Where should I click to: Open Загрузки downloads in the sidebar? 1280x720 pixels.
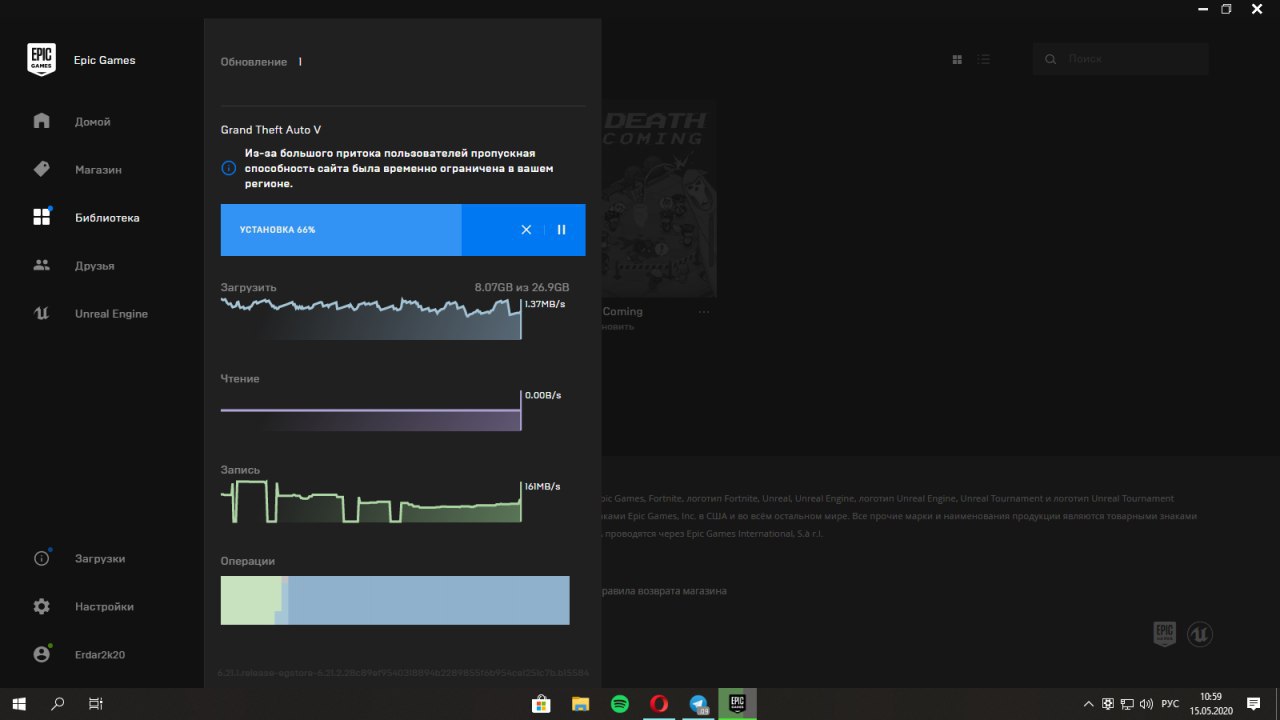[x=100, y=559]
